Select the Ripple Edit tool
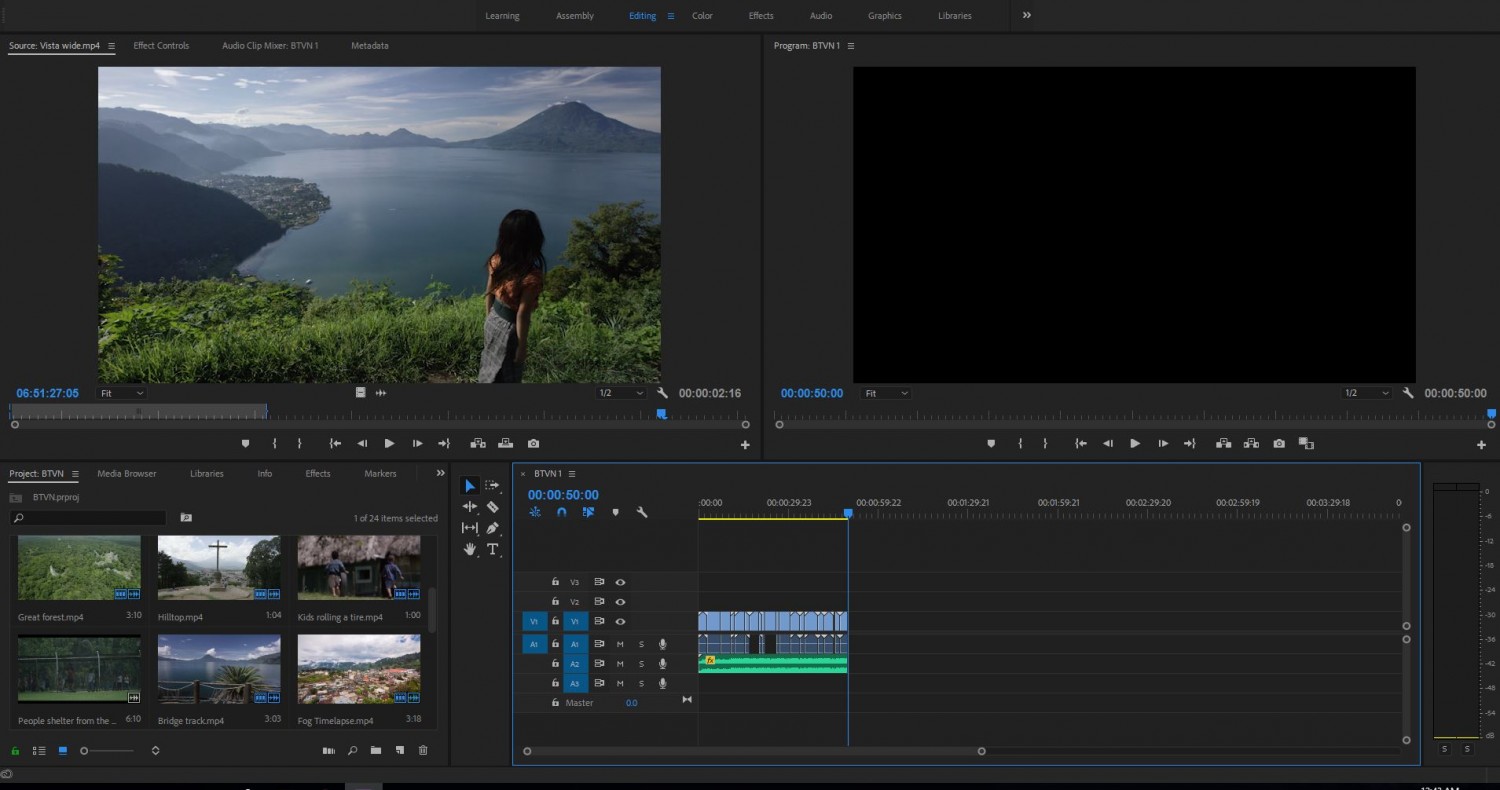 click(470, 507)
